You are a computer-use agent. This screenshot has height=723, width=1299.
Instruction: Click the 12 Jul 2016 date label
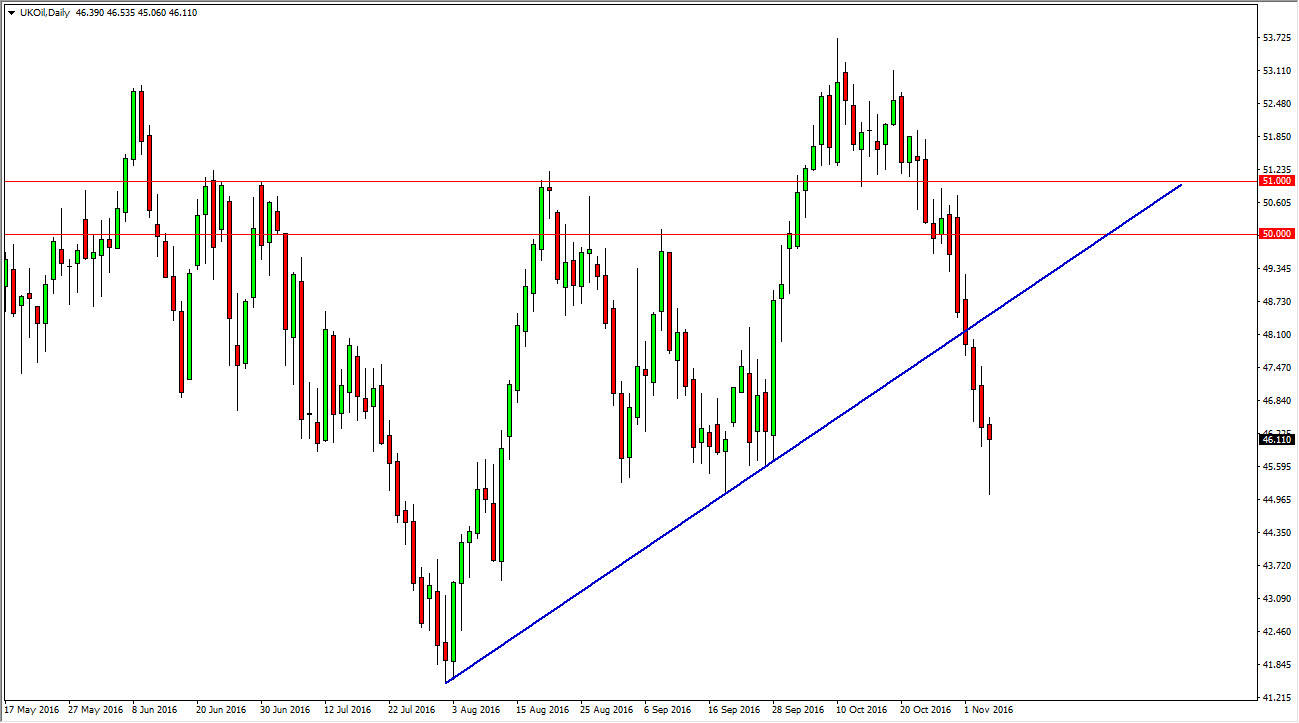(348, 710)
